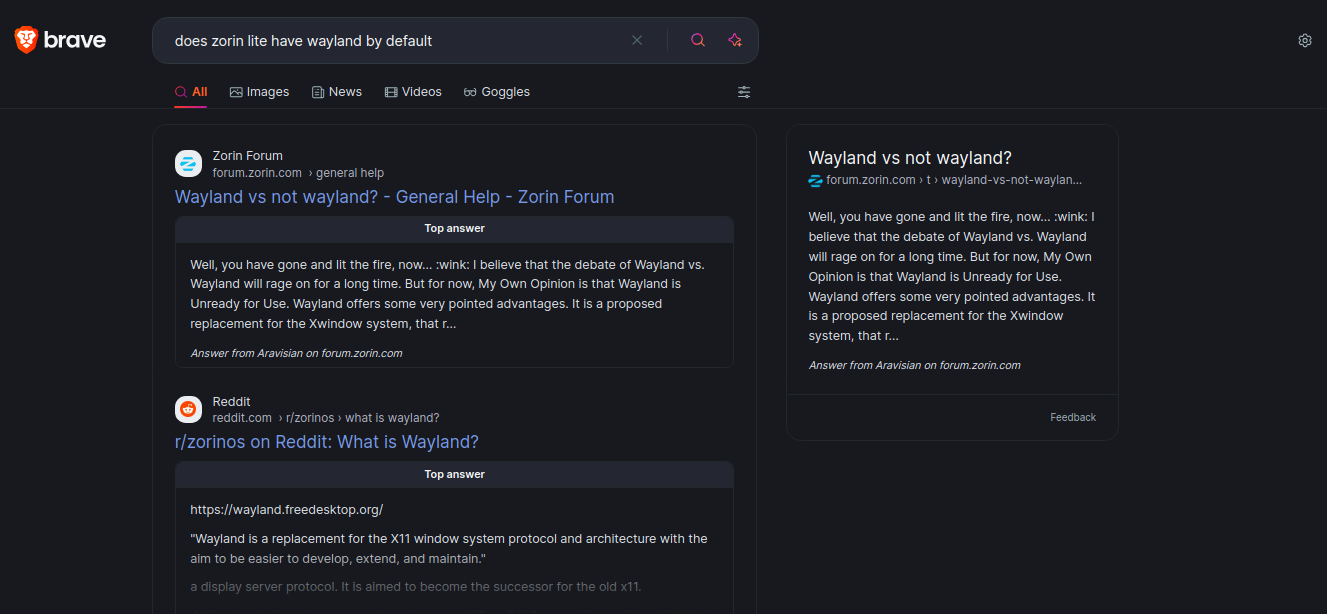The height and width of the screenshot is (614, 1327).
Task: Click 'Answer from Aravisian' in first result
Action: (296, 353)
